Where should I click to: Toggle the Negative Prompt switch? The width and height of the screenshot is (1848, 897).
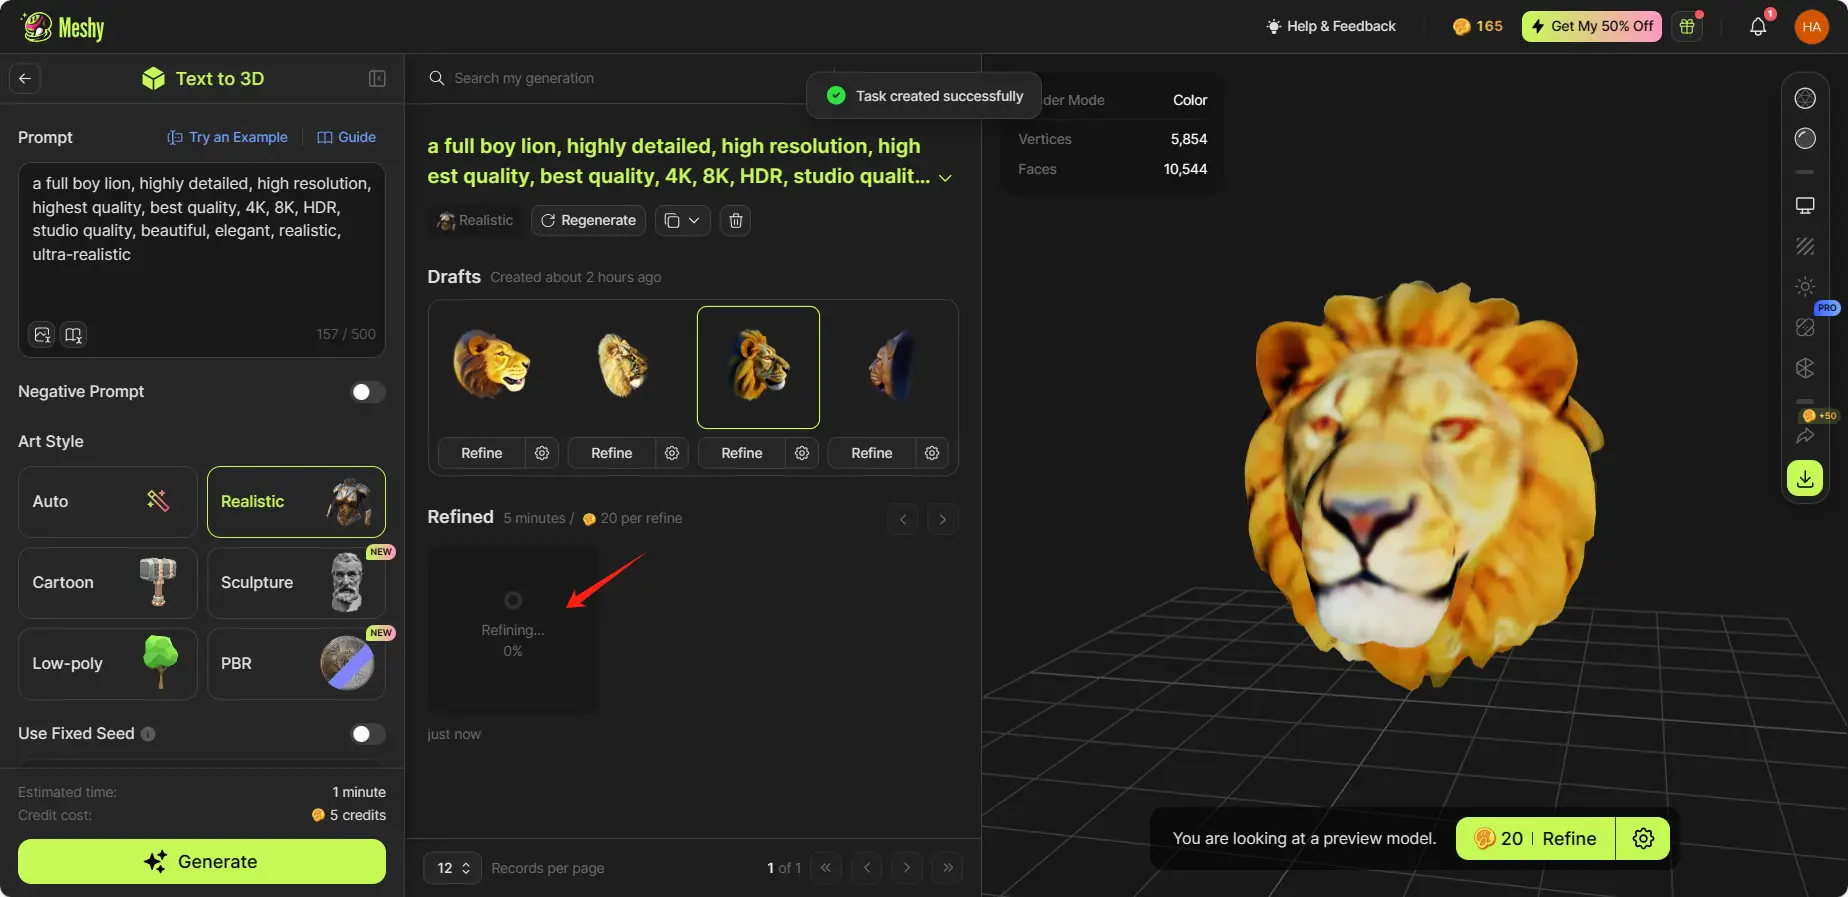367,392
